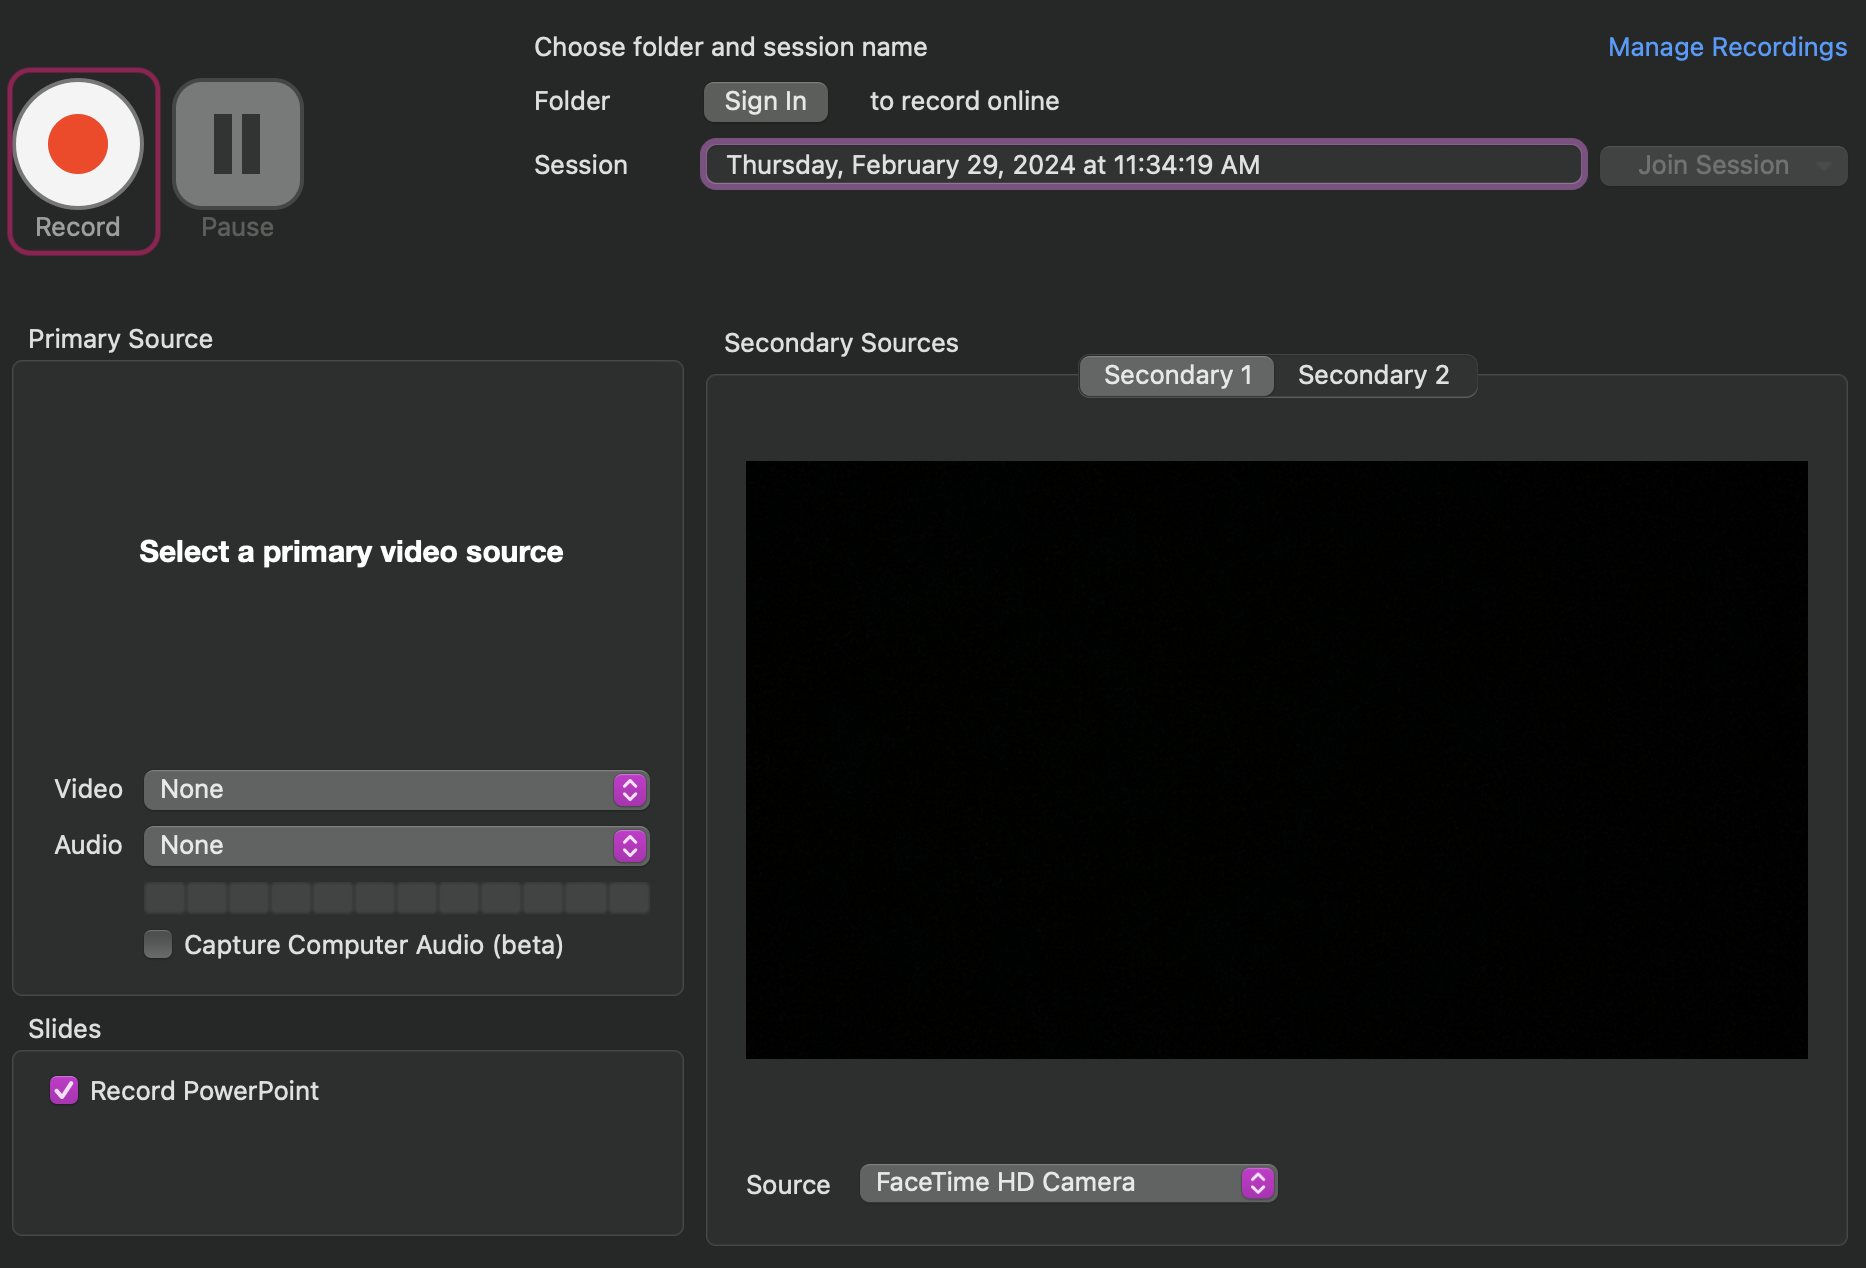This screenshot has height=1268, width=1866.
Task: Click the purple arrows beside FaceTime HD Camera
Action: point(1257,1183)
